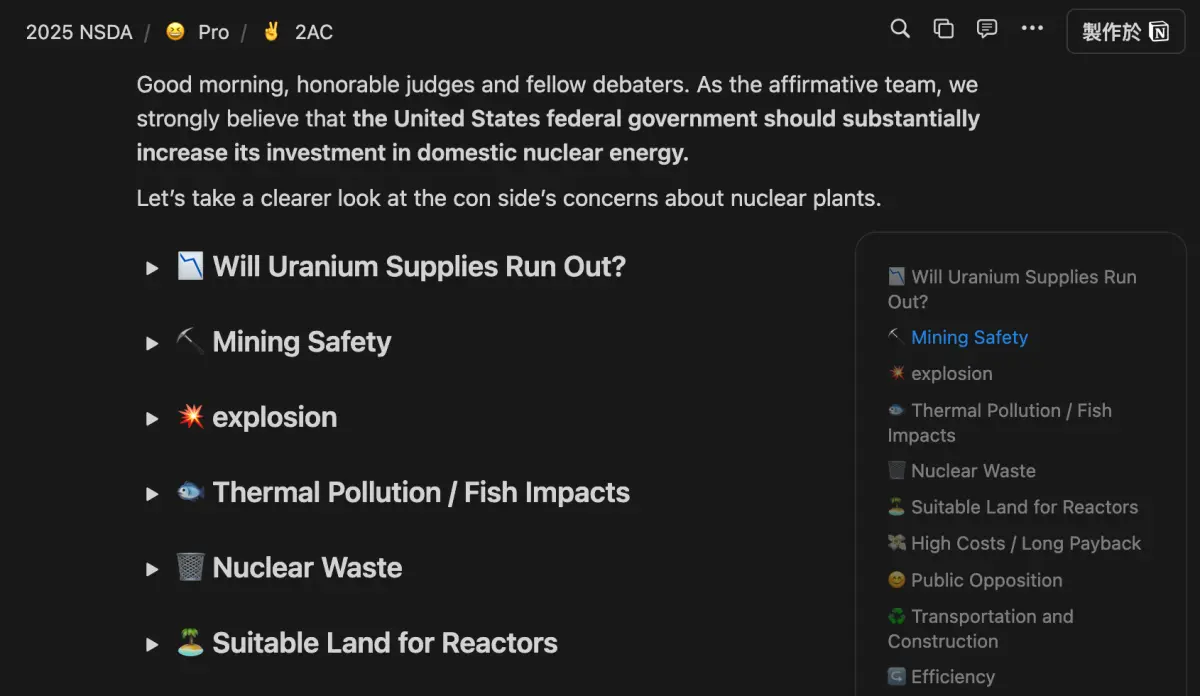Click the victory hand emoji beside 2AC
This screenshot has width=1200, height=696.
271,32
